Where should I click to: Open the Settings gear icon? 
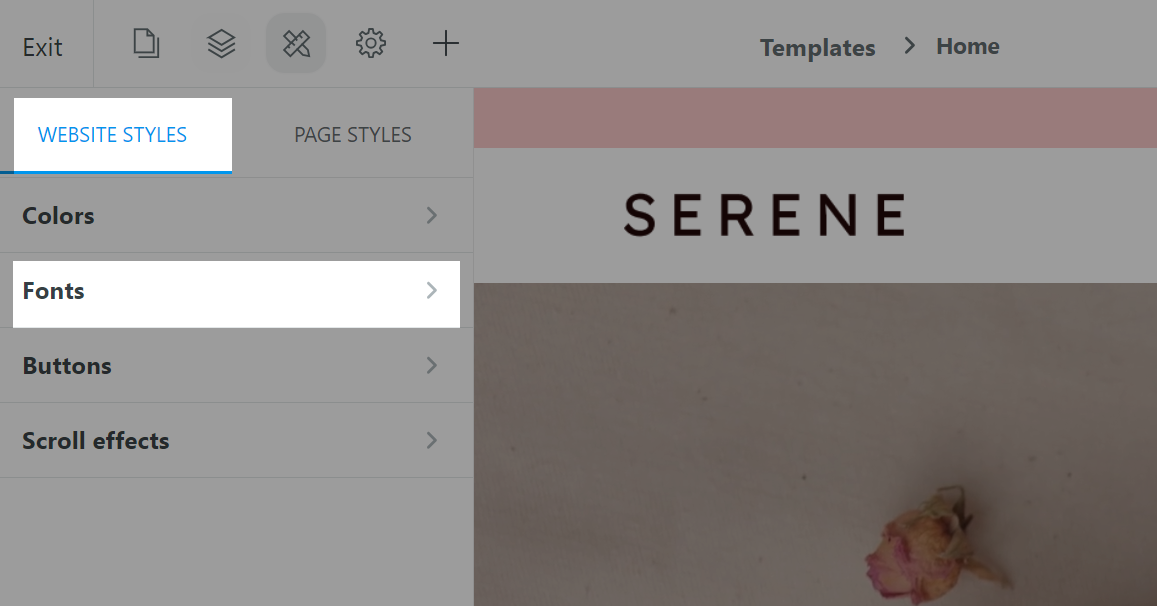pos(370,44)
